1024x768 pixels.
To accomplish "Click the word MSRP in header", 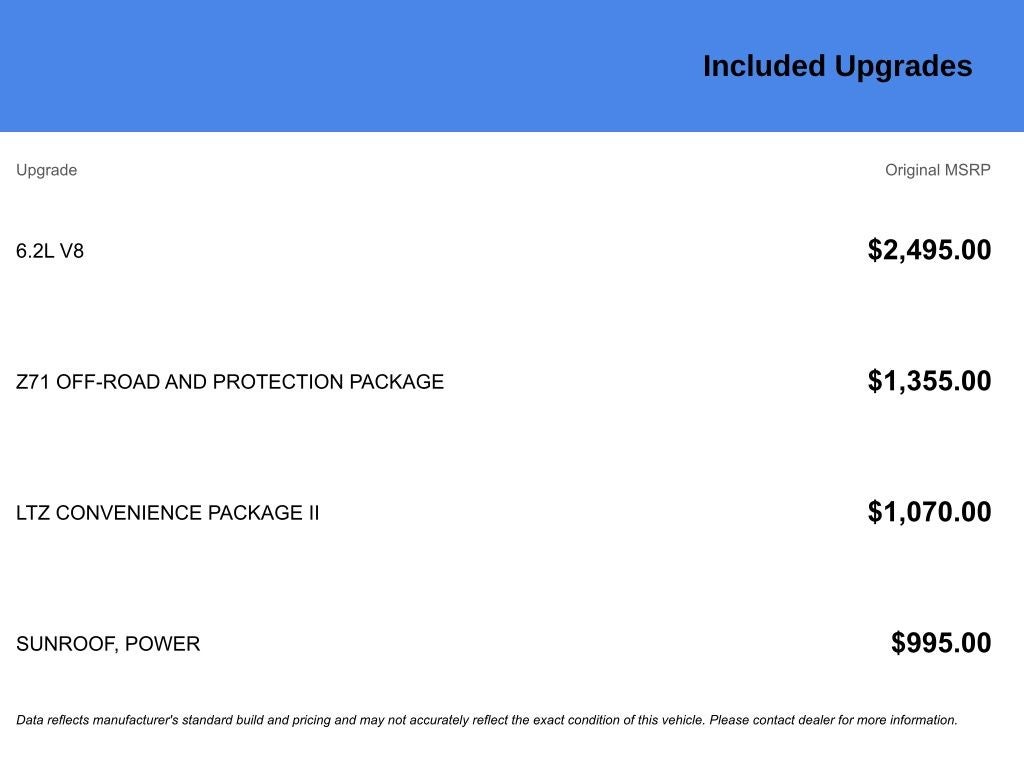I will coord(968,170).
